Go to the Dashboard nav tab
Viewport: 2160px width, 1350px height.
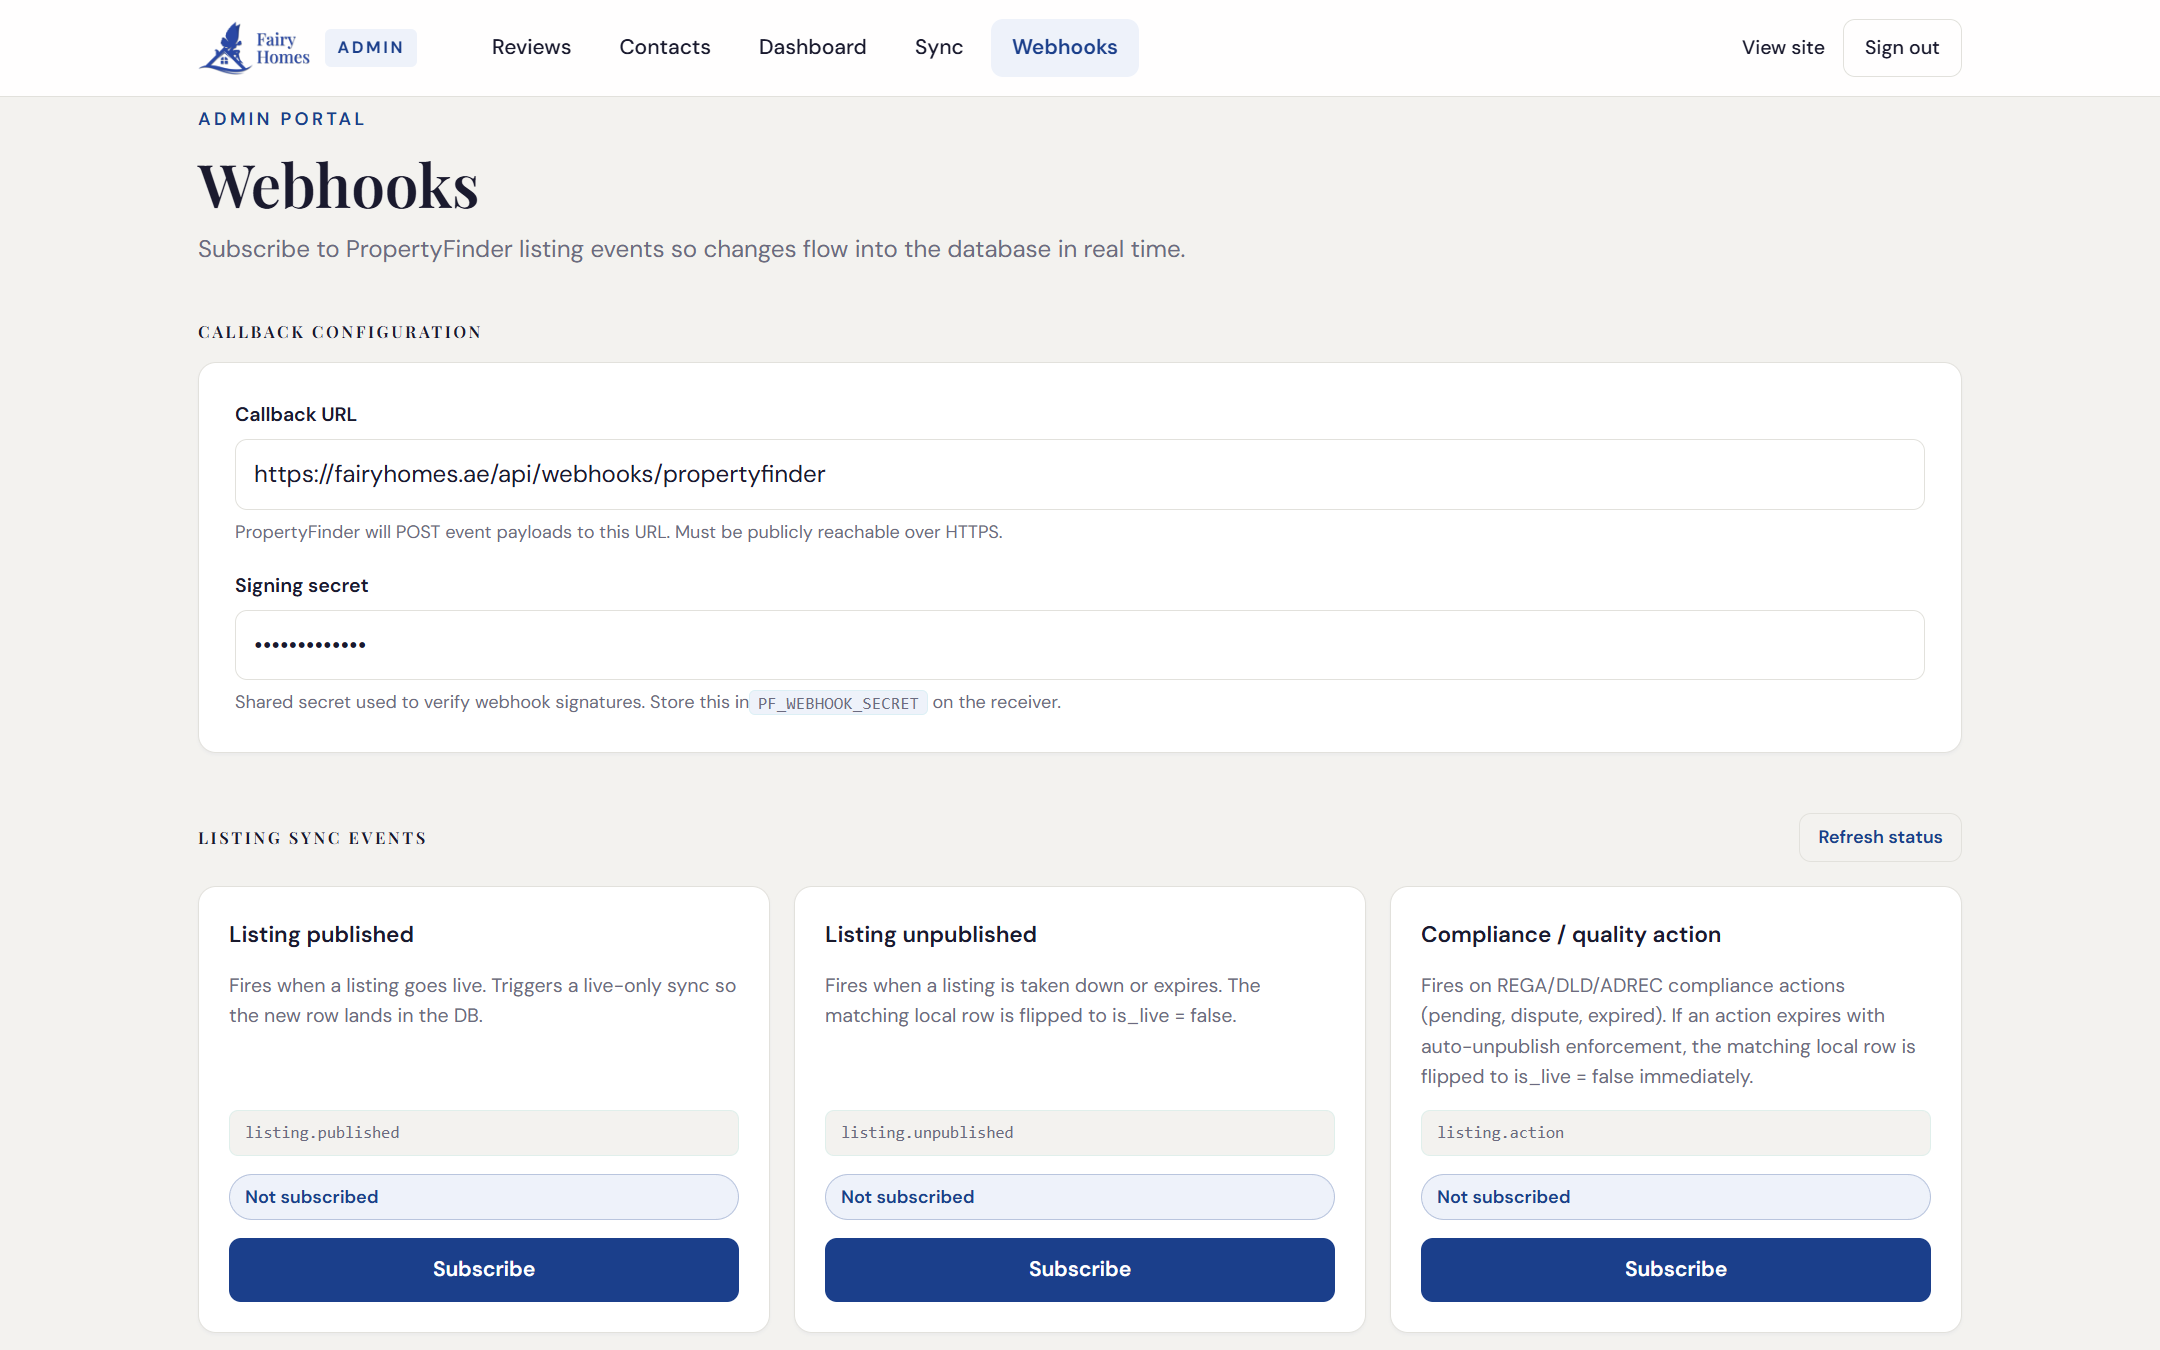[x=812, y=47]
